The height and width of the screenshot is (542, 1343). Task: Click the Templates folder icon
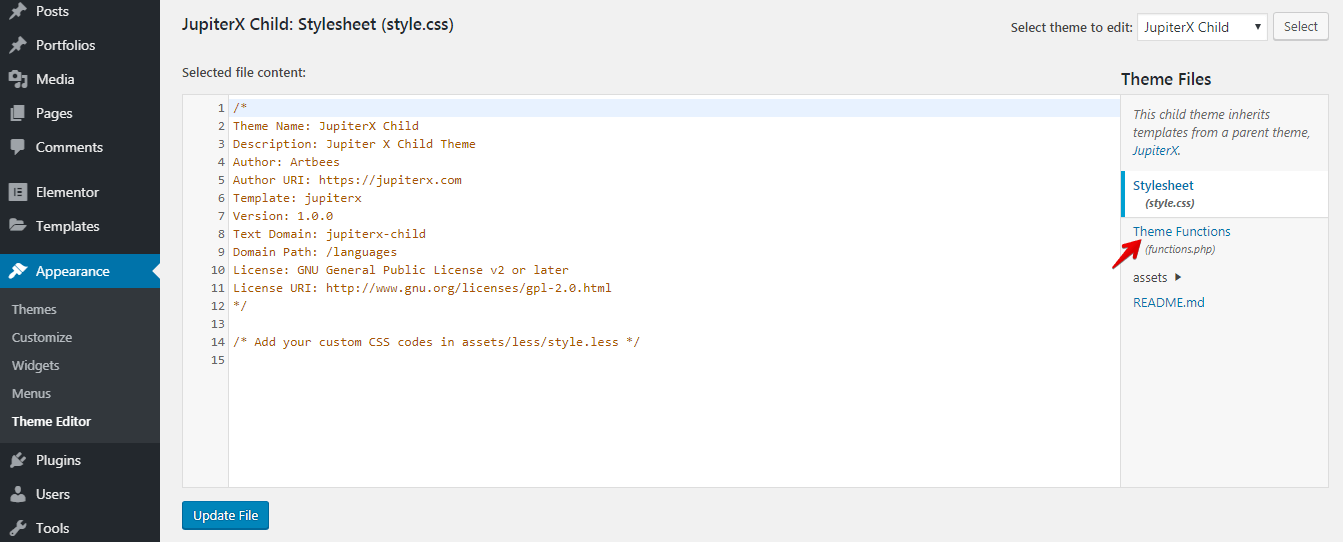[x=17, y=226]
